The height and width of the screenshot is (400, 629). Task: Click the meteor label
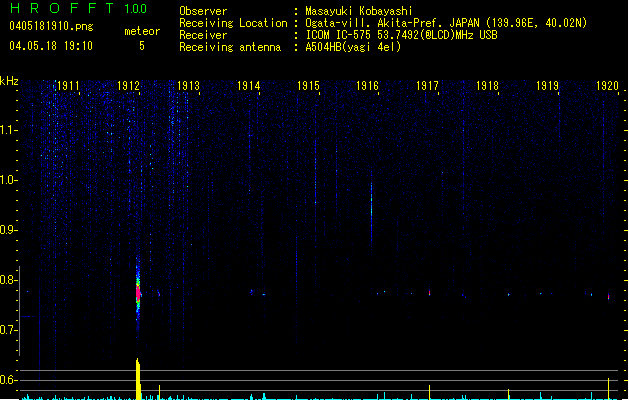point(142,31)
